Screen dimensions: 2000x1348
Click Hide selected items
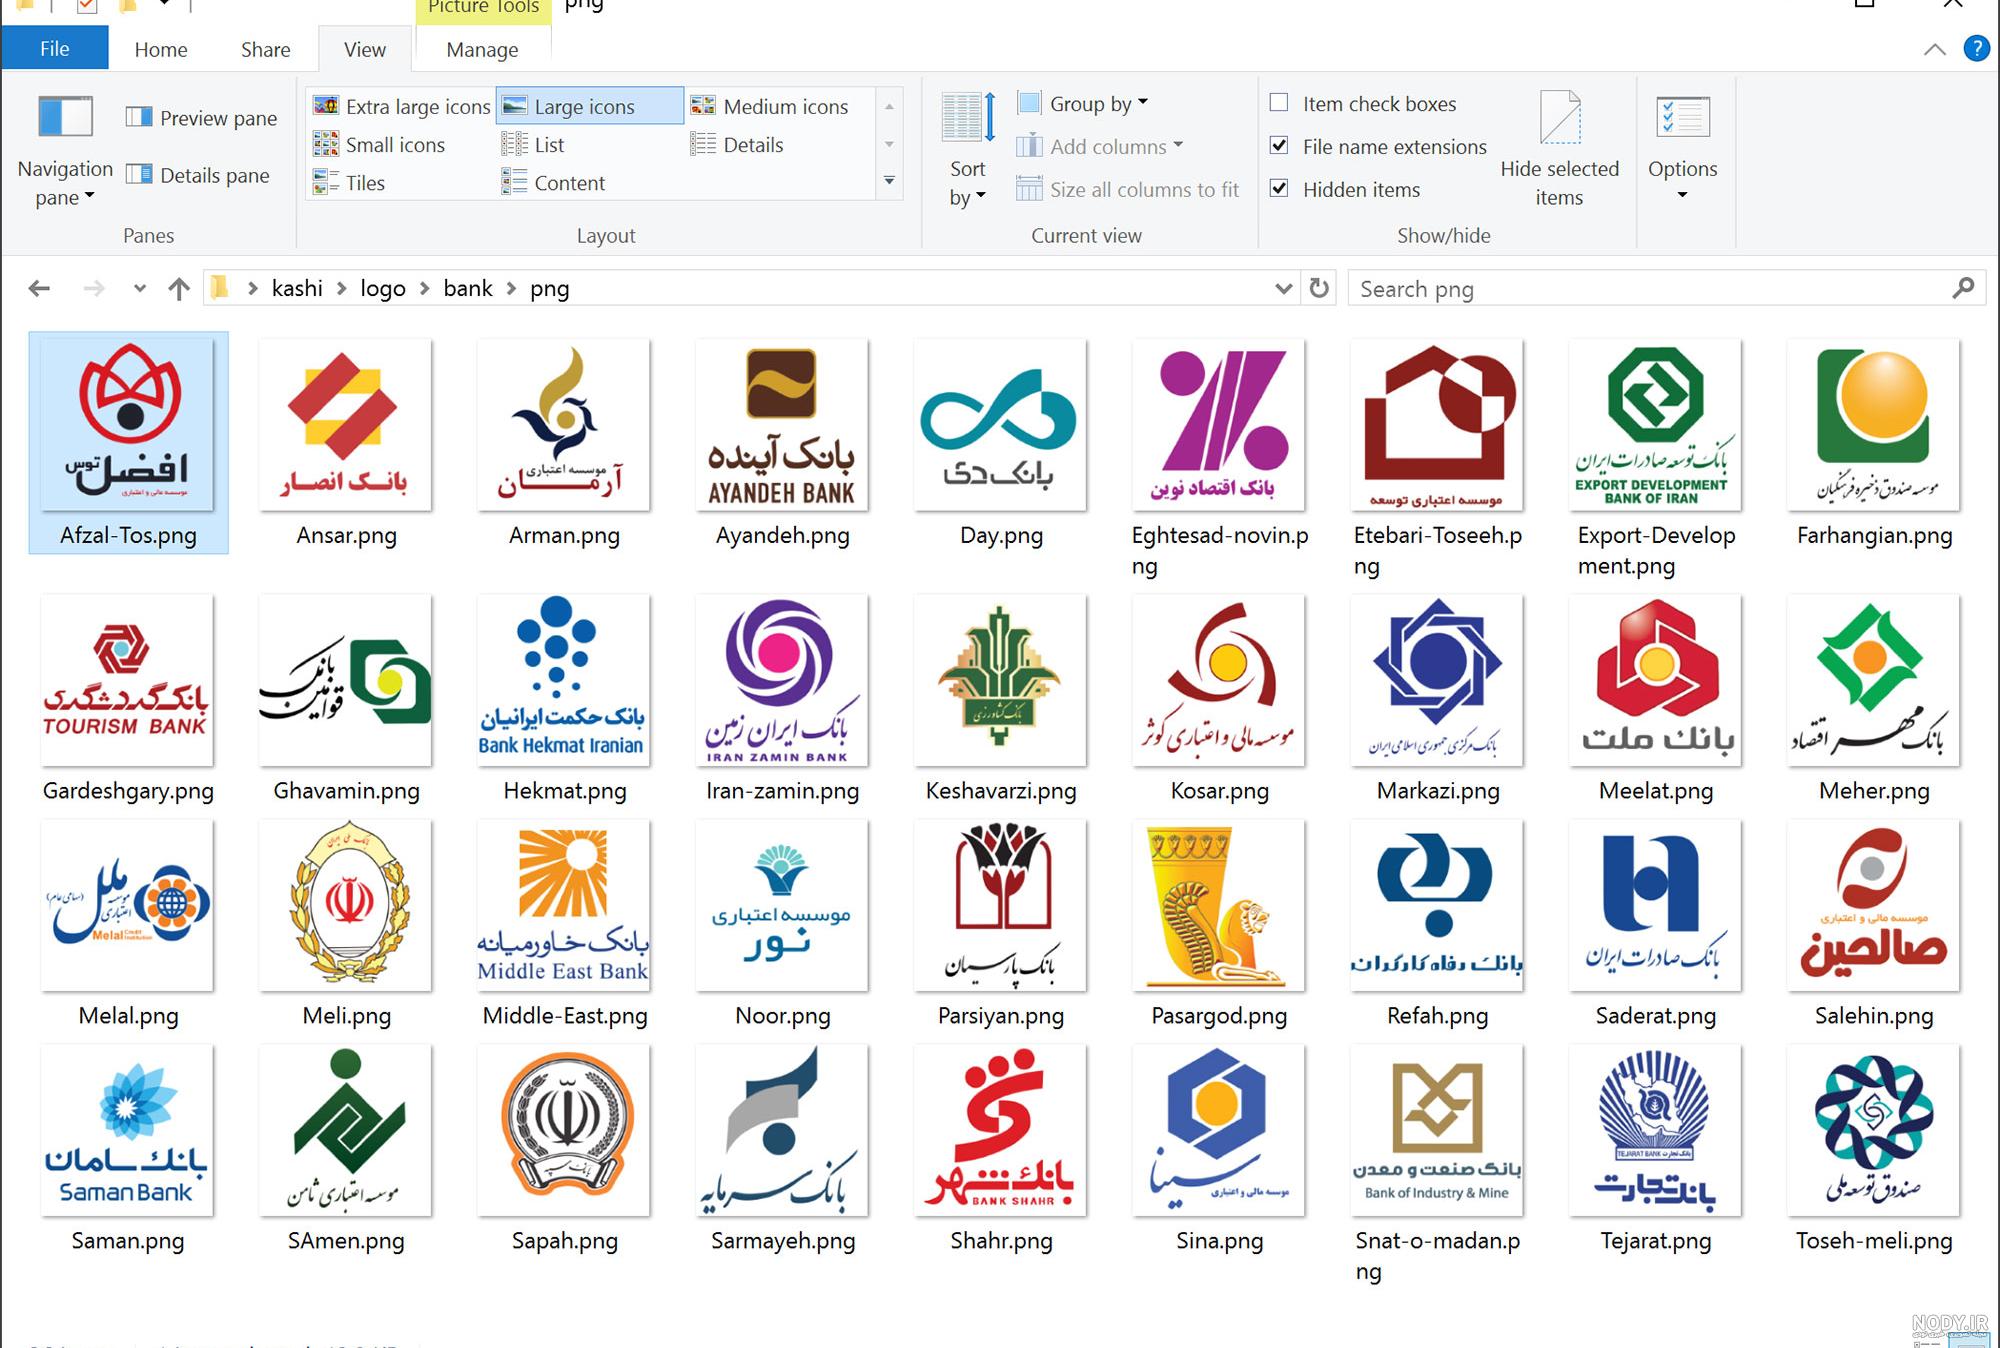(1559, 148)
